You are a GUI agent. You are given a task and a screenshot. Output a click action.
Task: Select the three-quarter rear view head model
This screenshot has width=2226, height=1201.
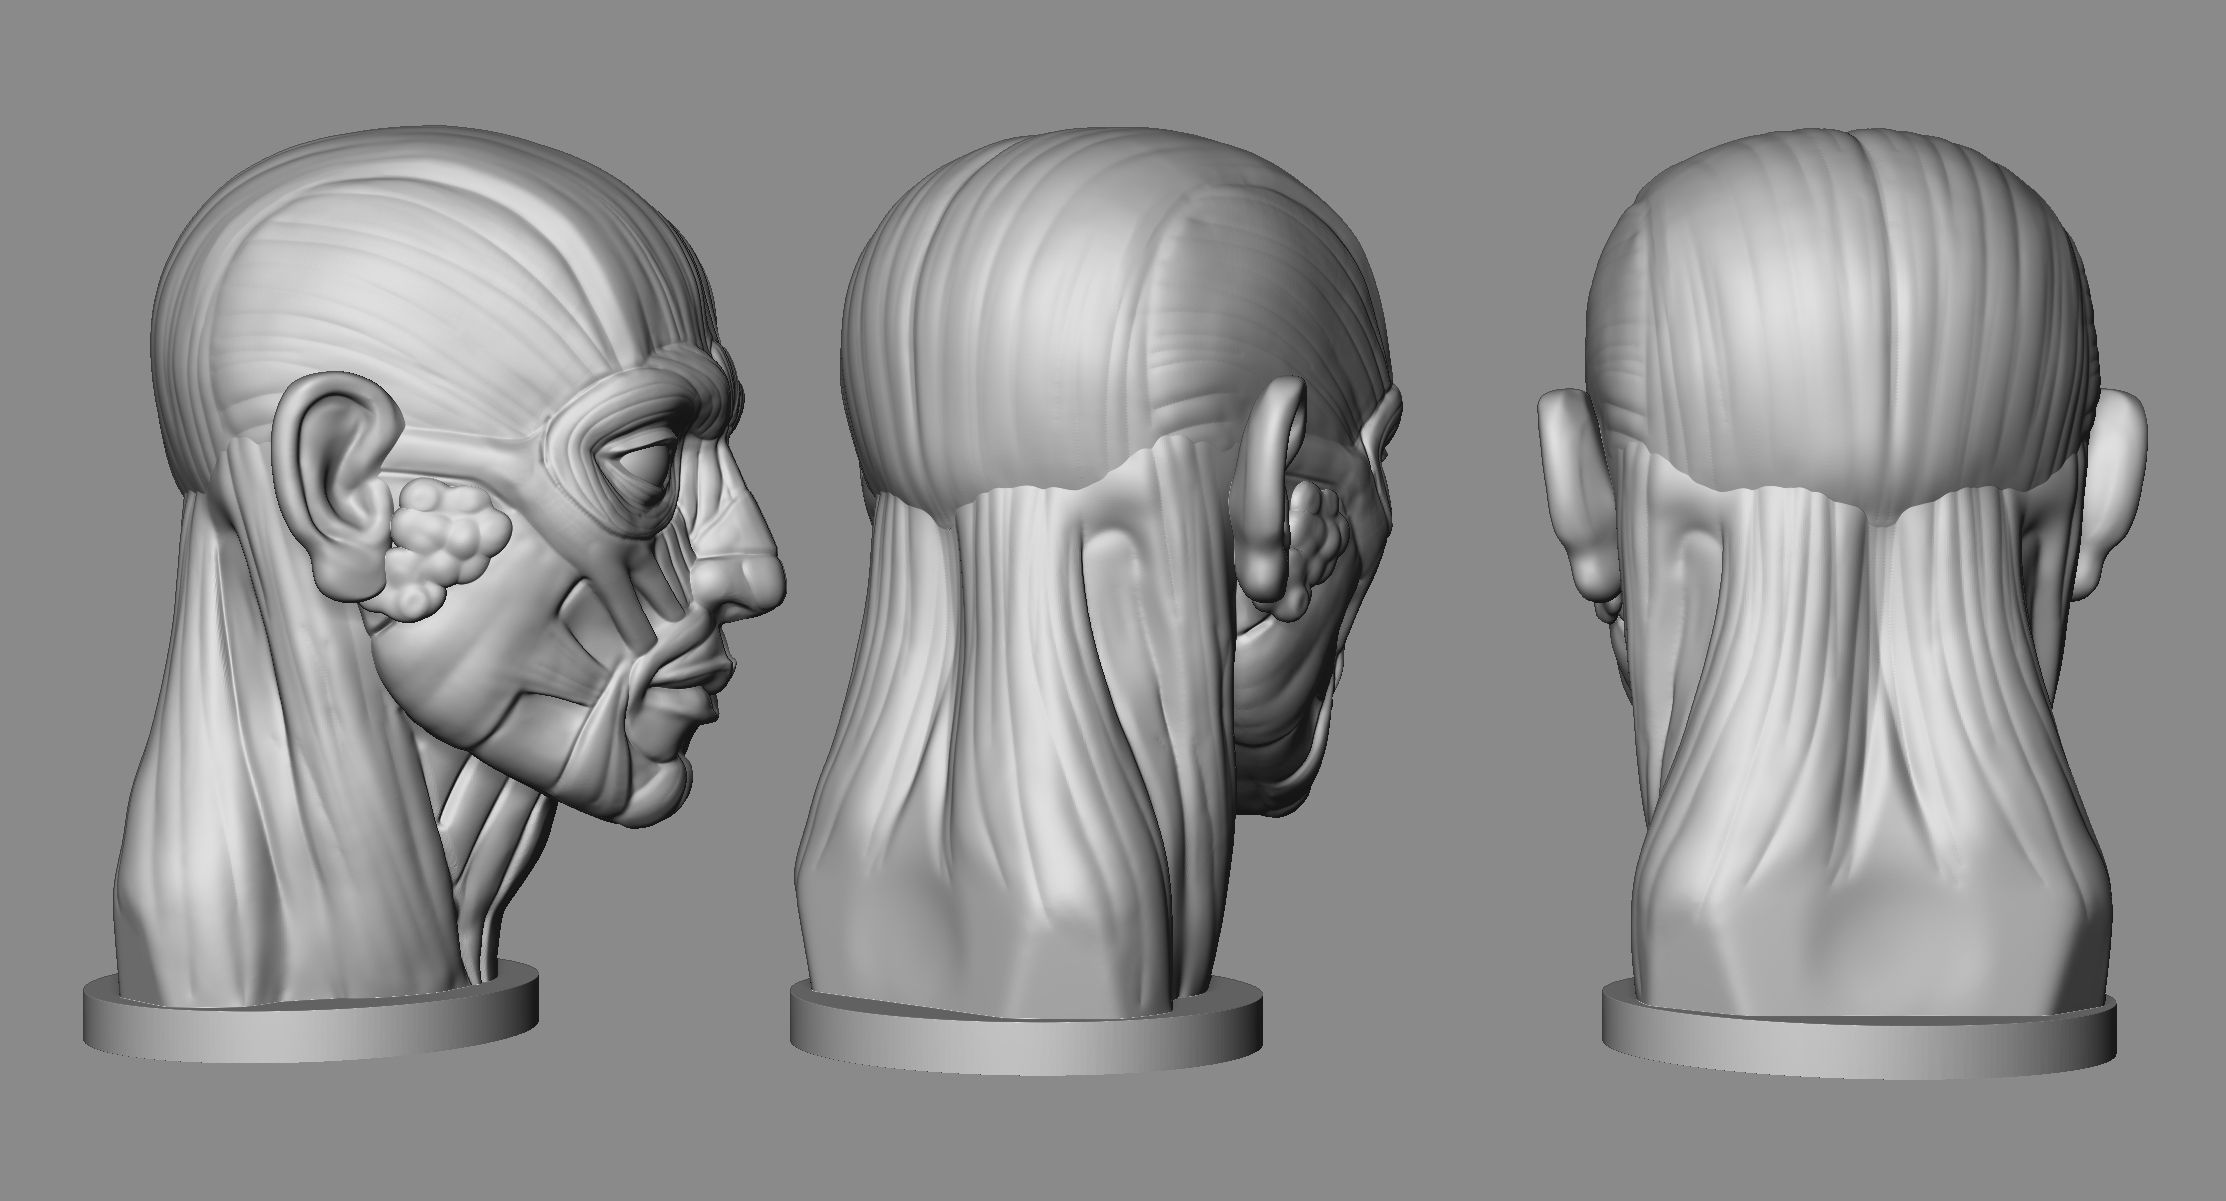pyautogui.click(x=1096, y=600)
